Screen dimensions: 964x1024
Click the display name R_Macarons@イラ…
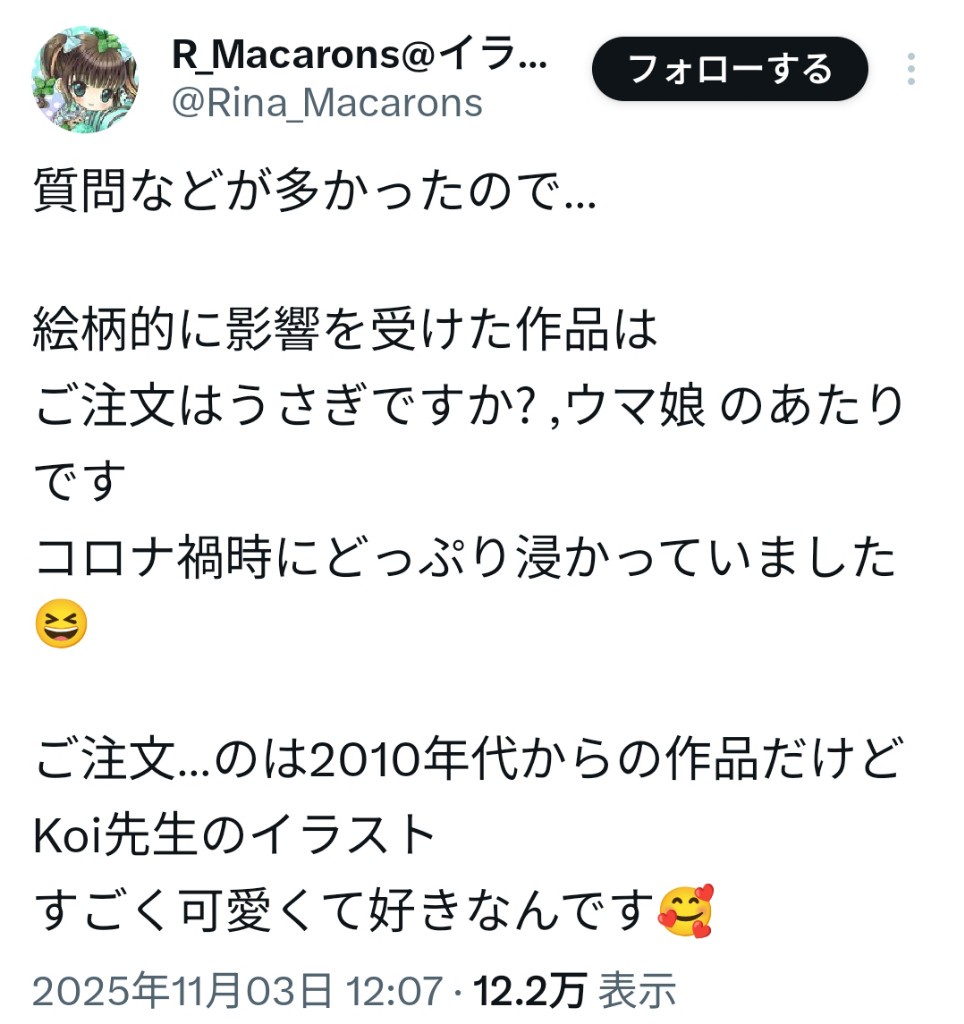pyautogui.click(x=360, y=54)
